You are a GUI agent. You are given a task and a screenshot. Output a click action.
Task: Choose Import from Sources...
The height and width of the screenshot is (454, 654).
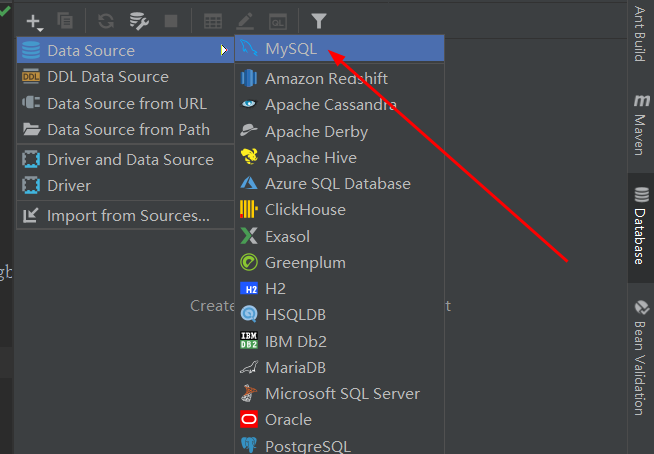(x=125, y=216)
